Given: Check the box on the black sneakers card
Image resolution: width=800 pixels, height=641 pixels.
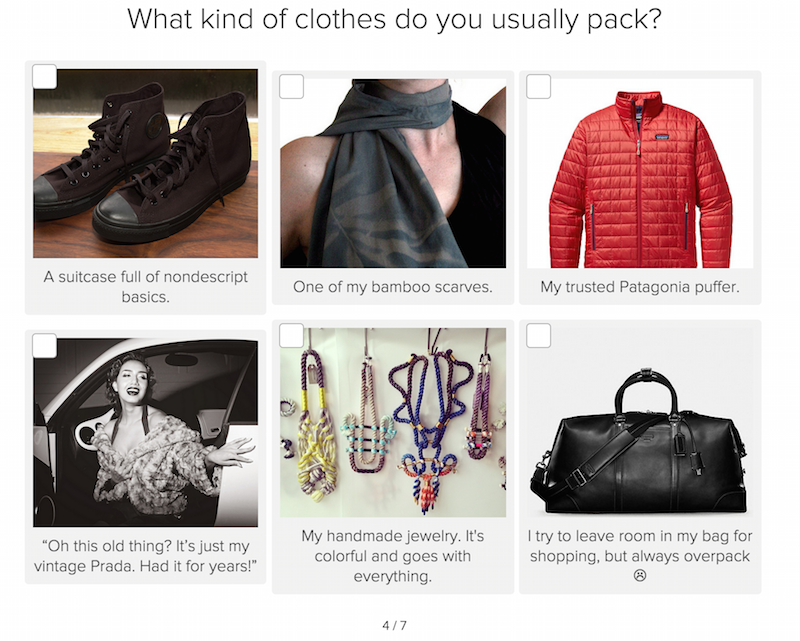Looking at the screenshot, I should pyautogui.click(x=44, y=77).
